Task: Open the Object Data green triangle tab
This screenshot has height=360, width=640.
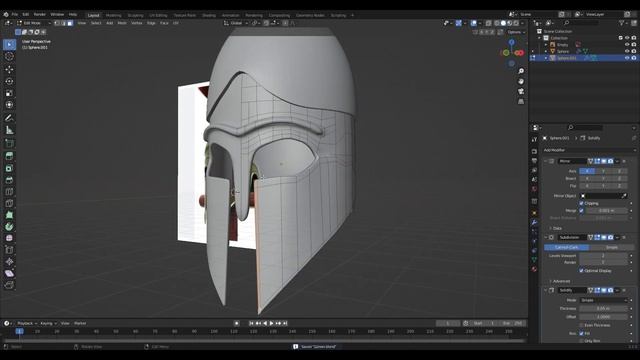Action: [534, 260]
